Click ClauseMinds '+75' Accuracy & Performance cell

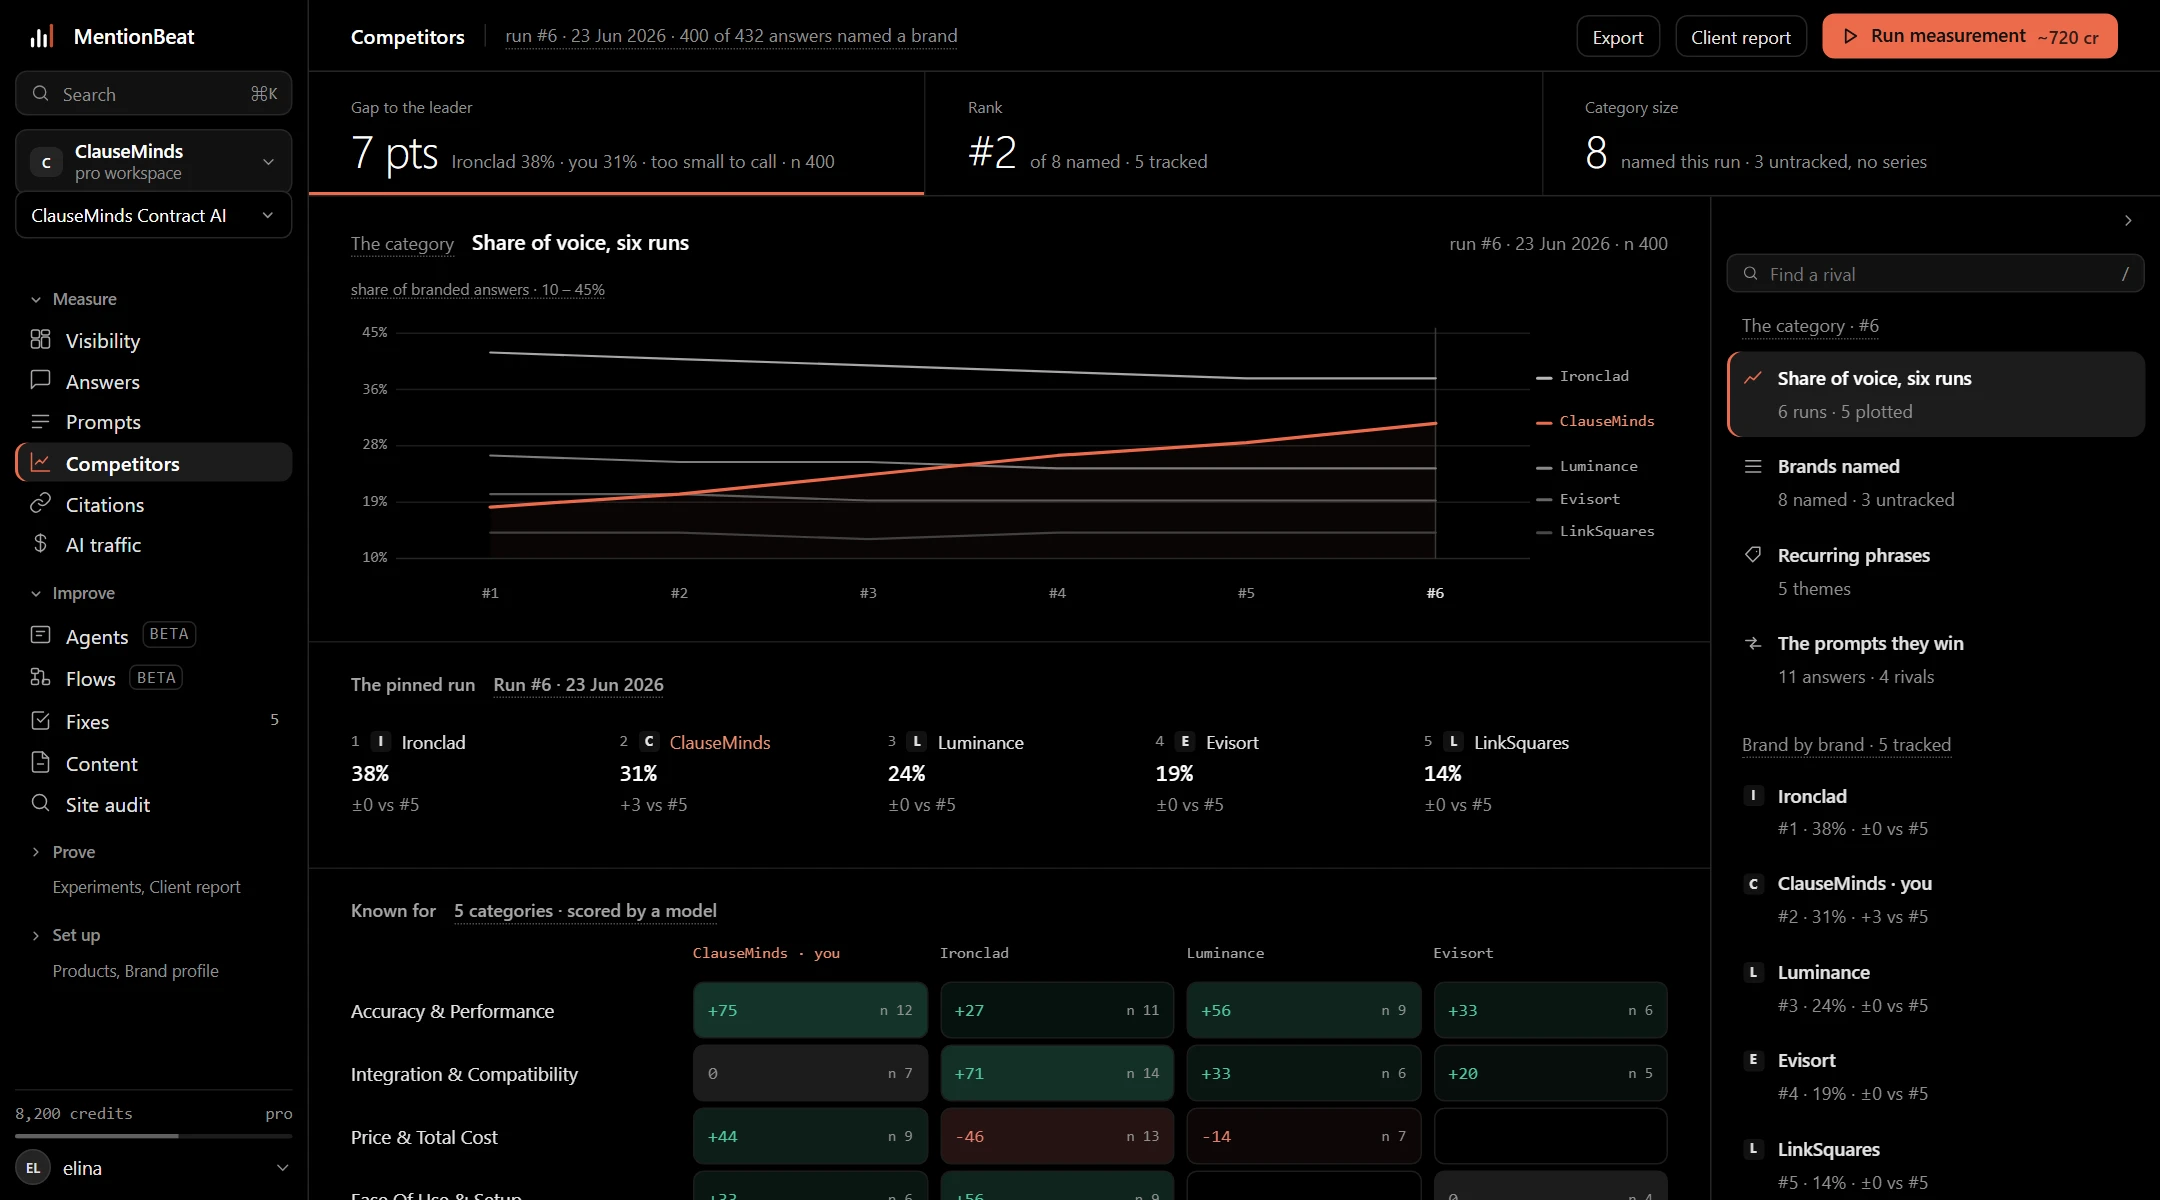810,1010
